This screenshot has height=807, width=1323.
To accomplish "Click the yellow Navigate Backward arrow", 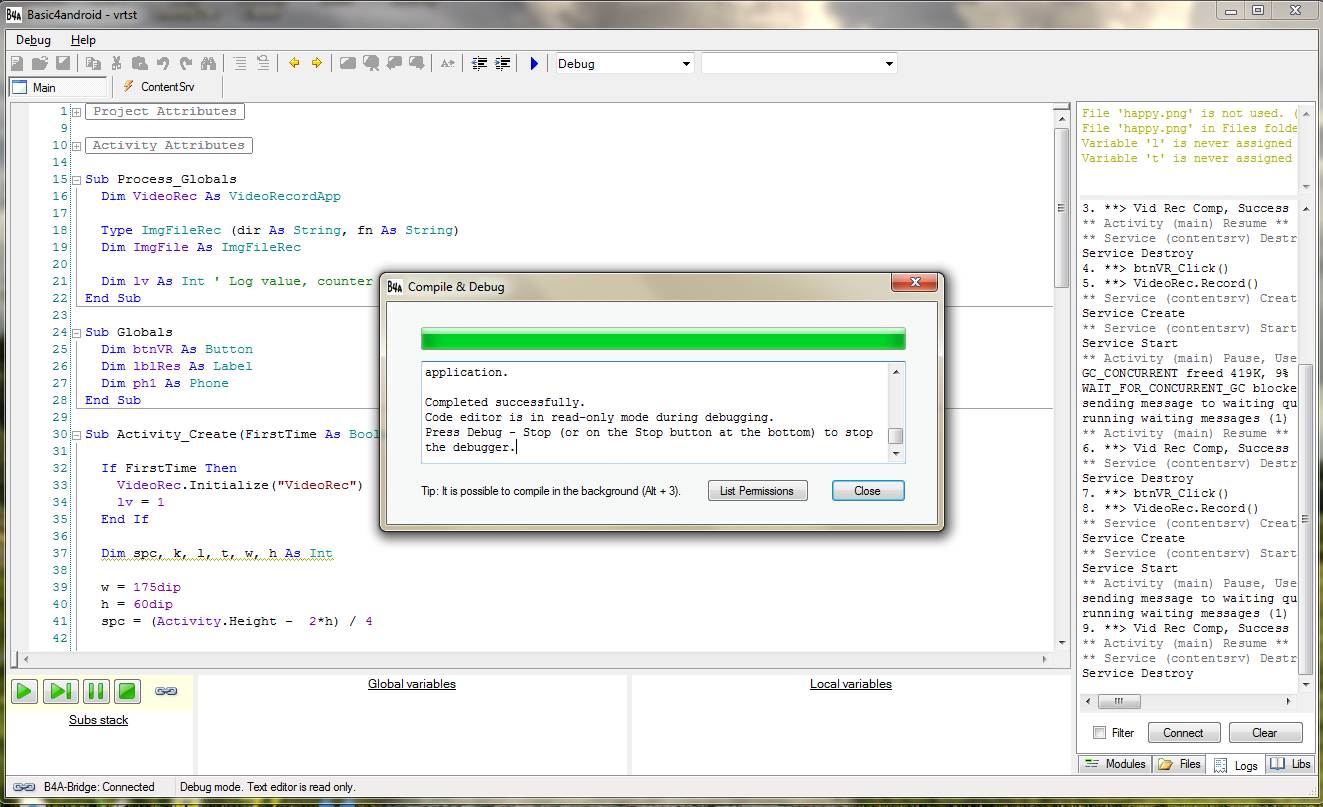I will point(294,63).
